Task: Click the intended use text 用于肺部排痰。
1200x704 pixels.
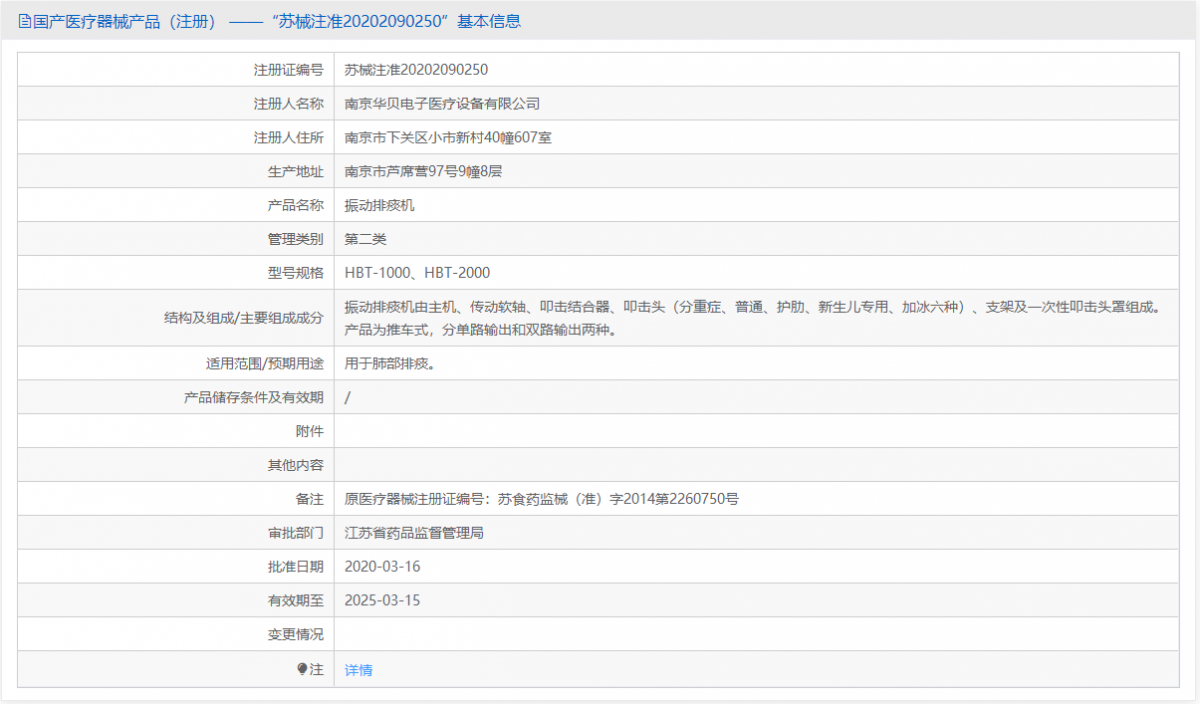Action: click(390, 364)
